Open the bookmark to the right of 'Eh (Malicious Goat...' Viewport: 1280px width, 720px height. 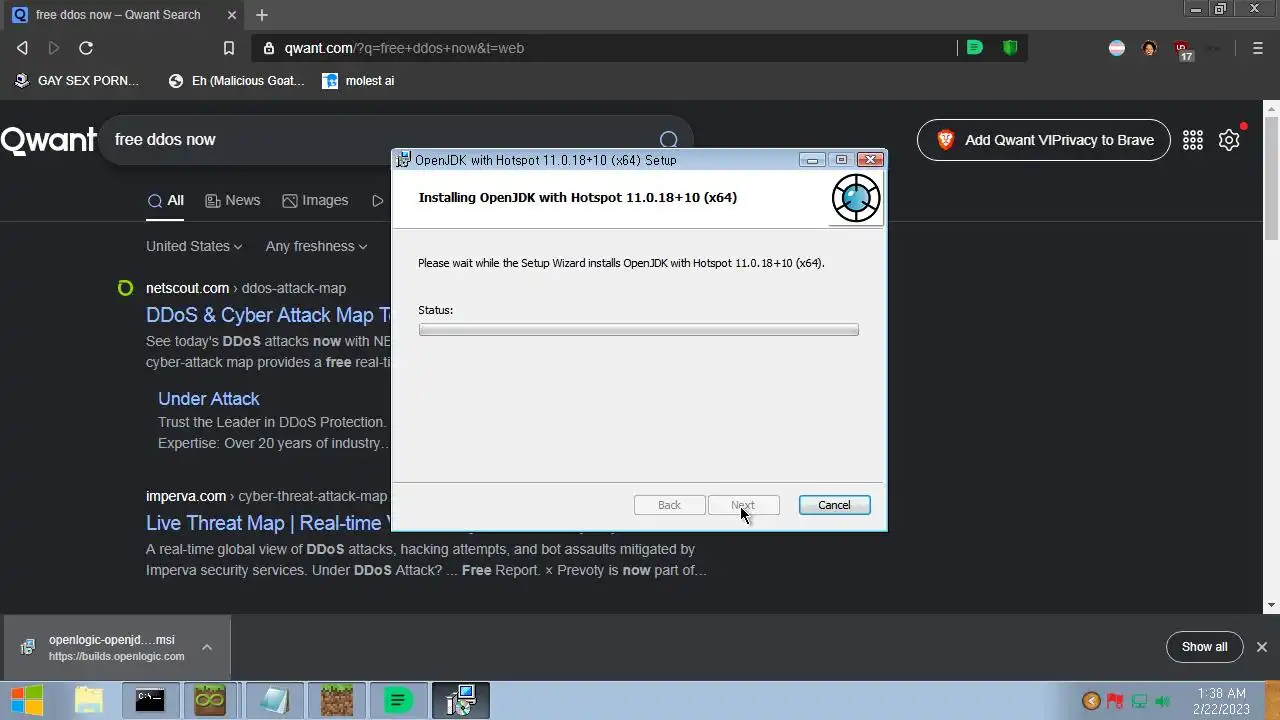(358, 81)
